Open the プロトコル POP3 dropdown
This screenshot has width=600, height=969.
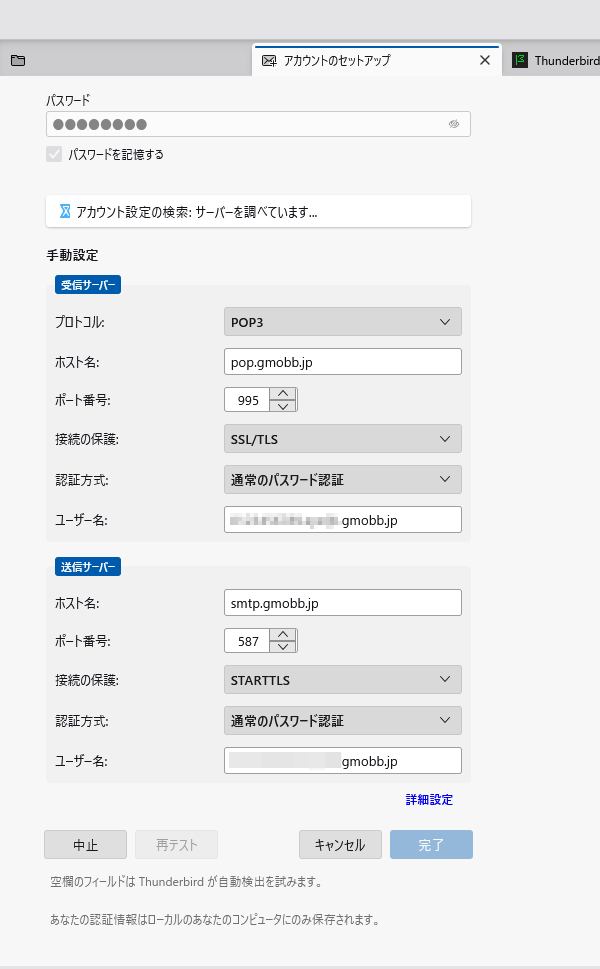pos(342,322)
